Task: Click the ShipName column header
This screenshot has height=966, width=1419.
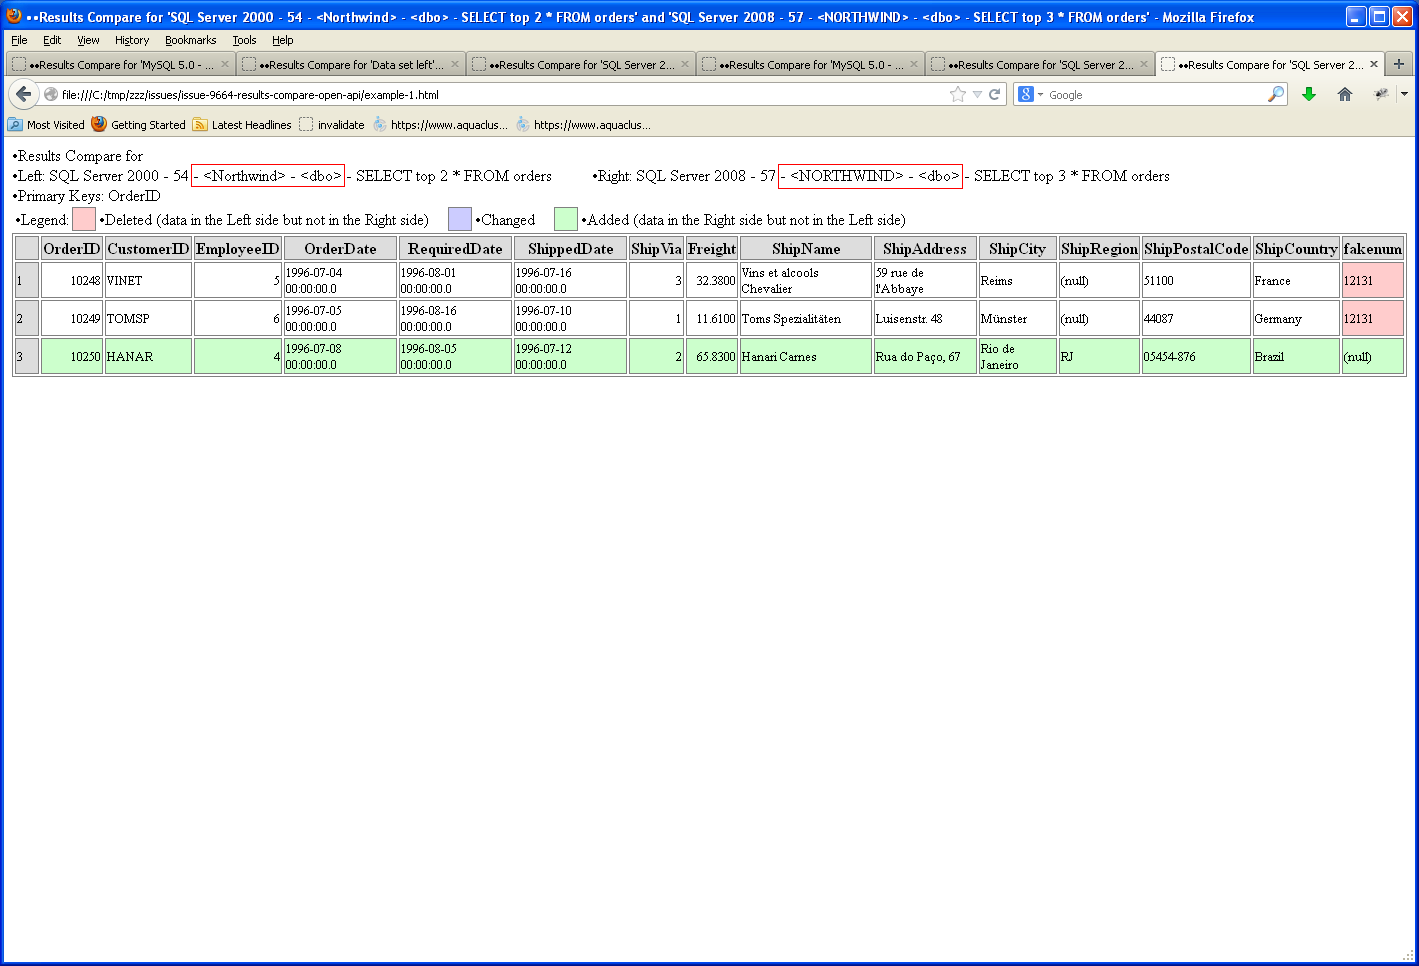Action: coord(806,249)
